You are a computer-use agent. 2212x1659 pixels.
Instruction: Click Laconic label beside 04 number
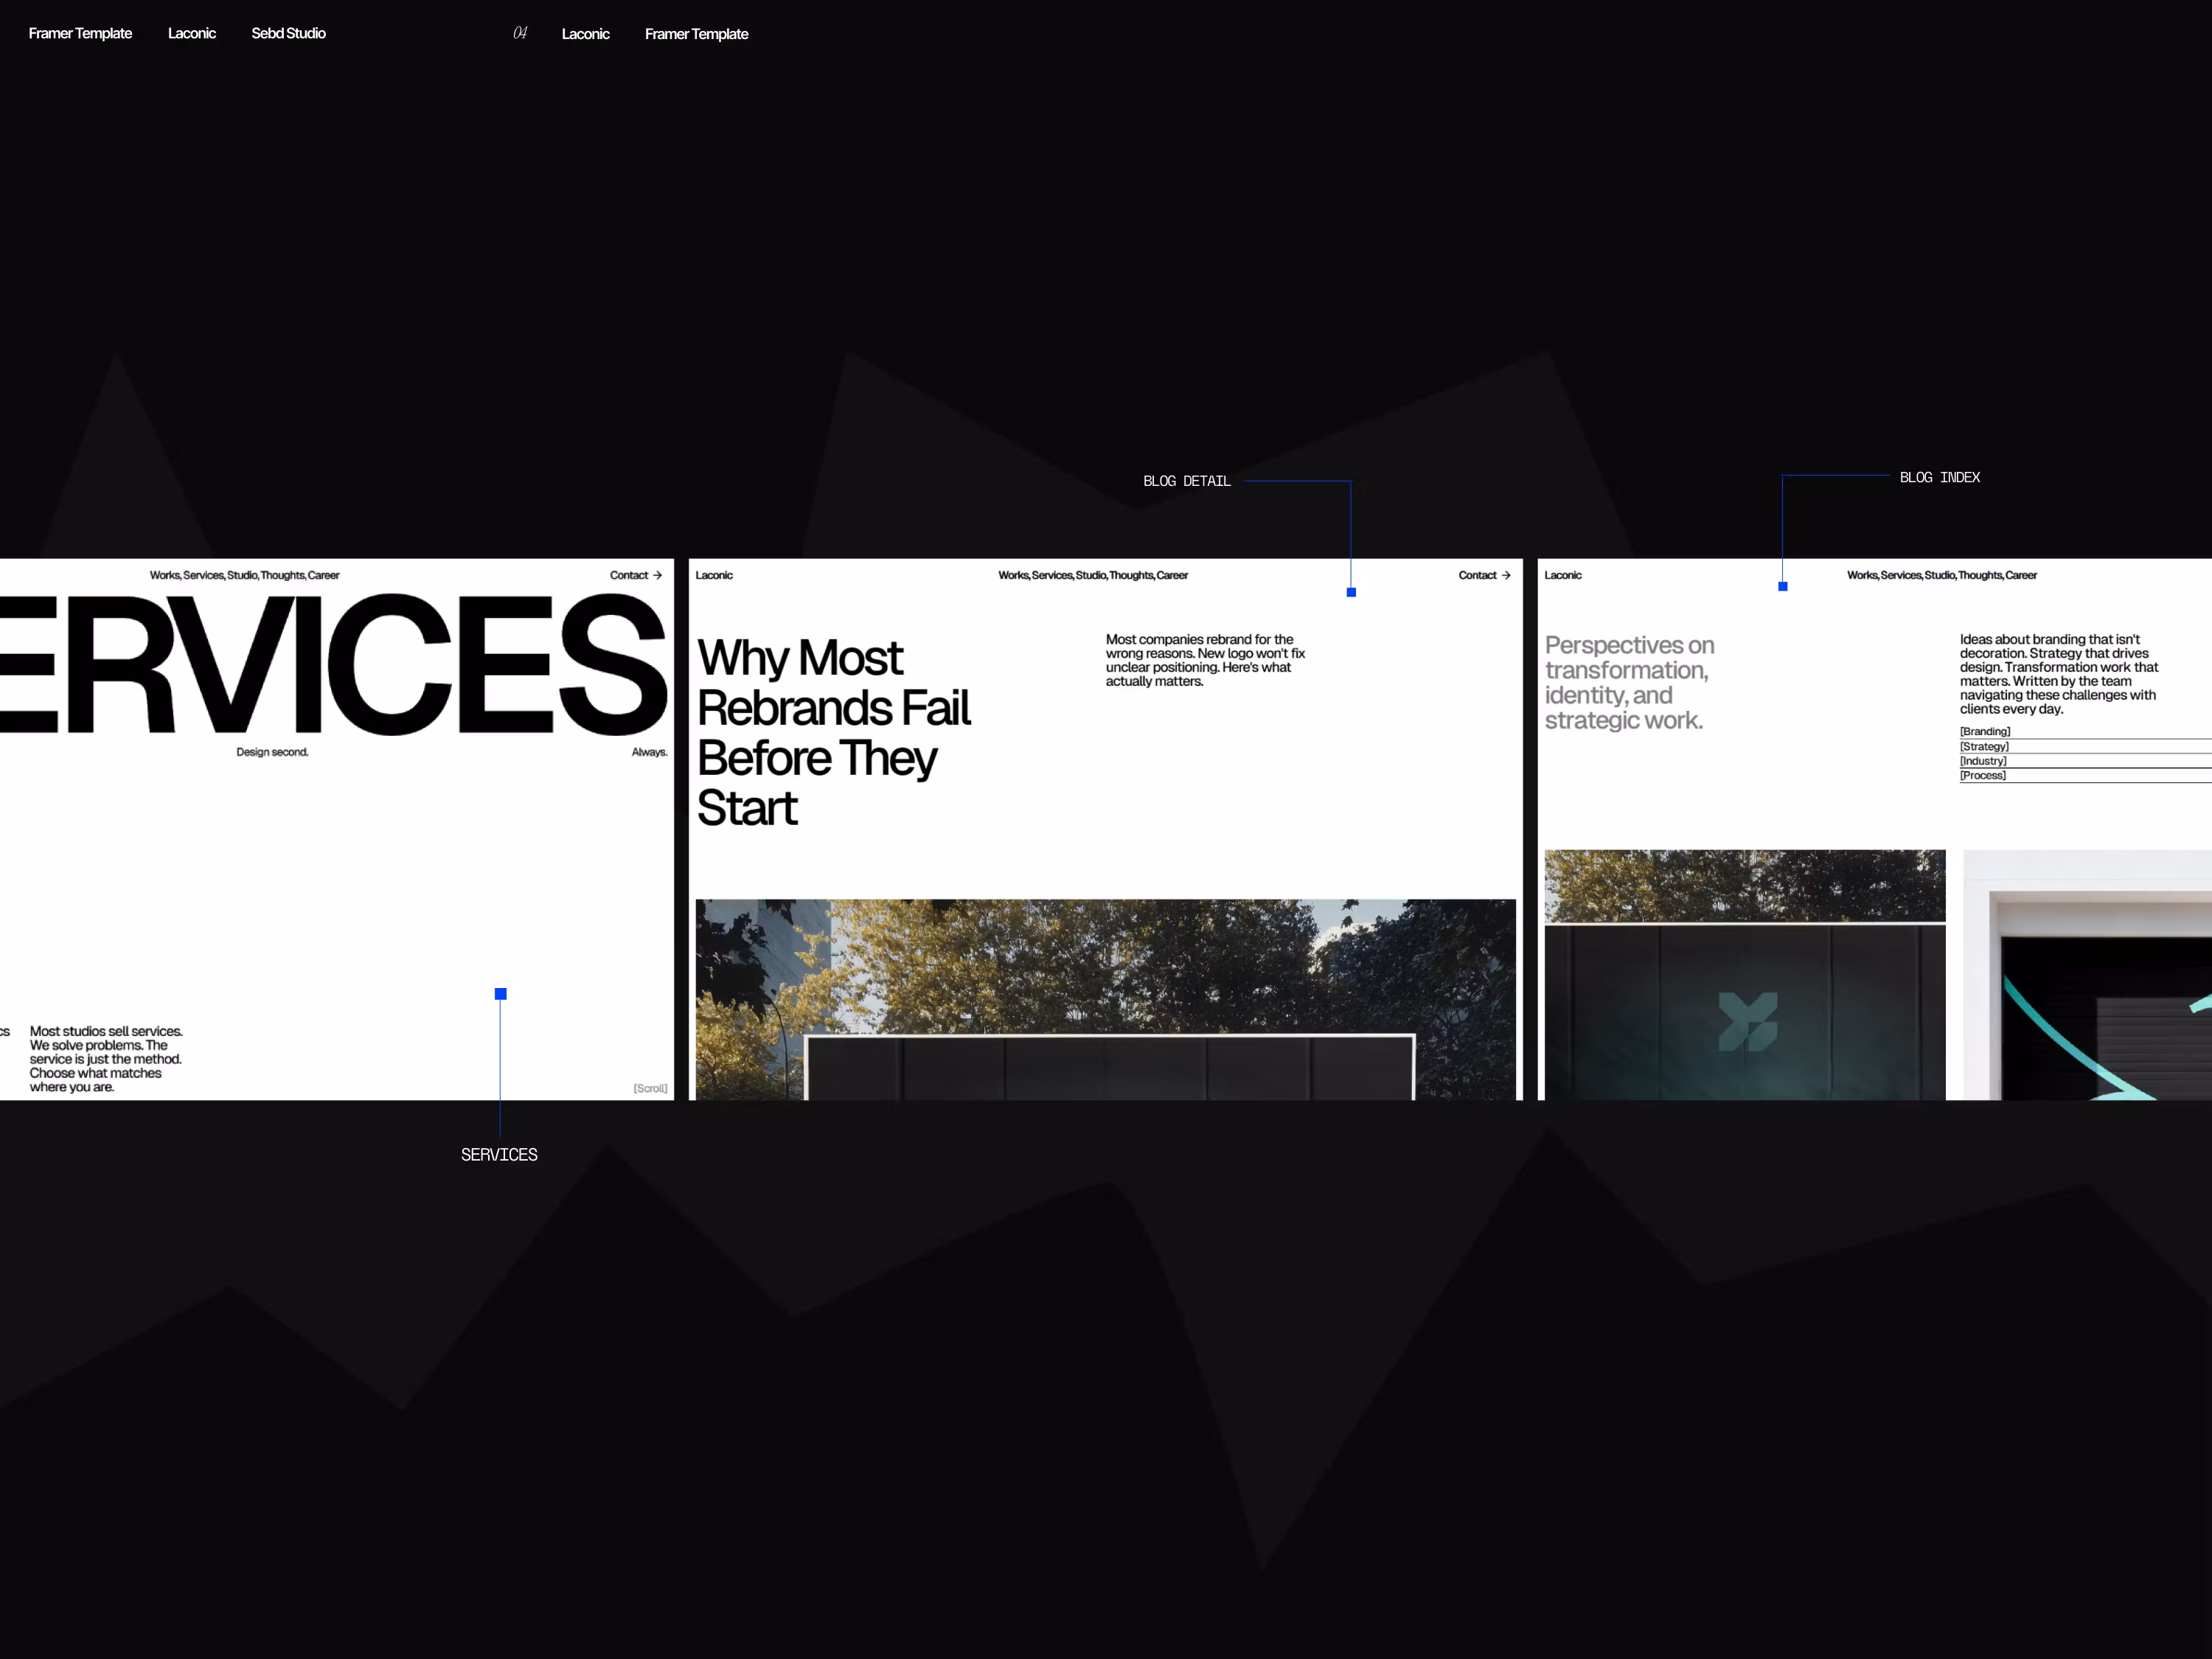click(x=585, y=34)
